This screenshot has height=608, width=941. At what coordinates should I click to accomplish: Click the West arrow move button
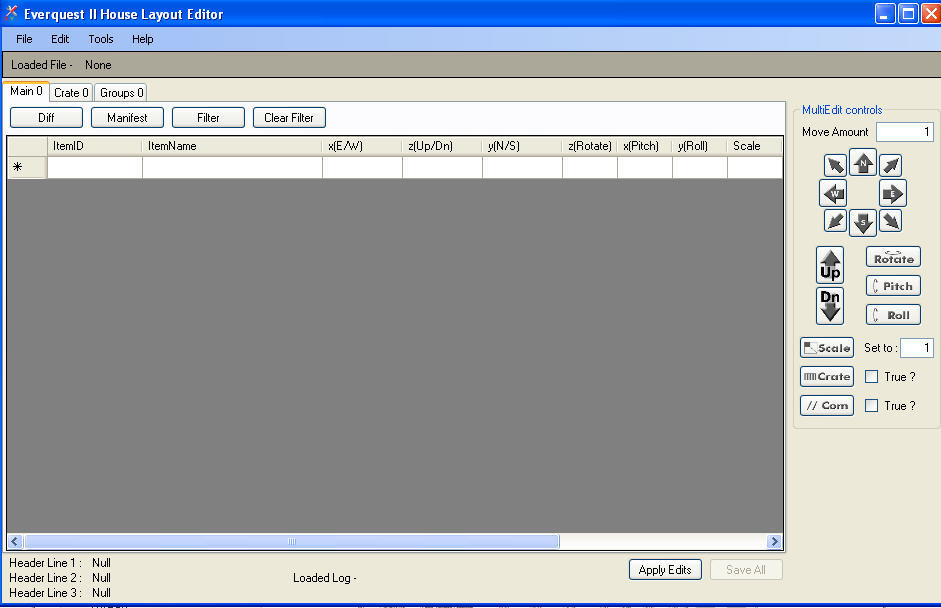coord(833,193)
